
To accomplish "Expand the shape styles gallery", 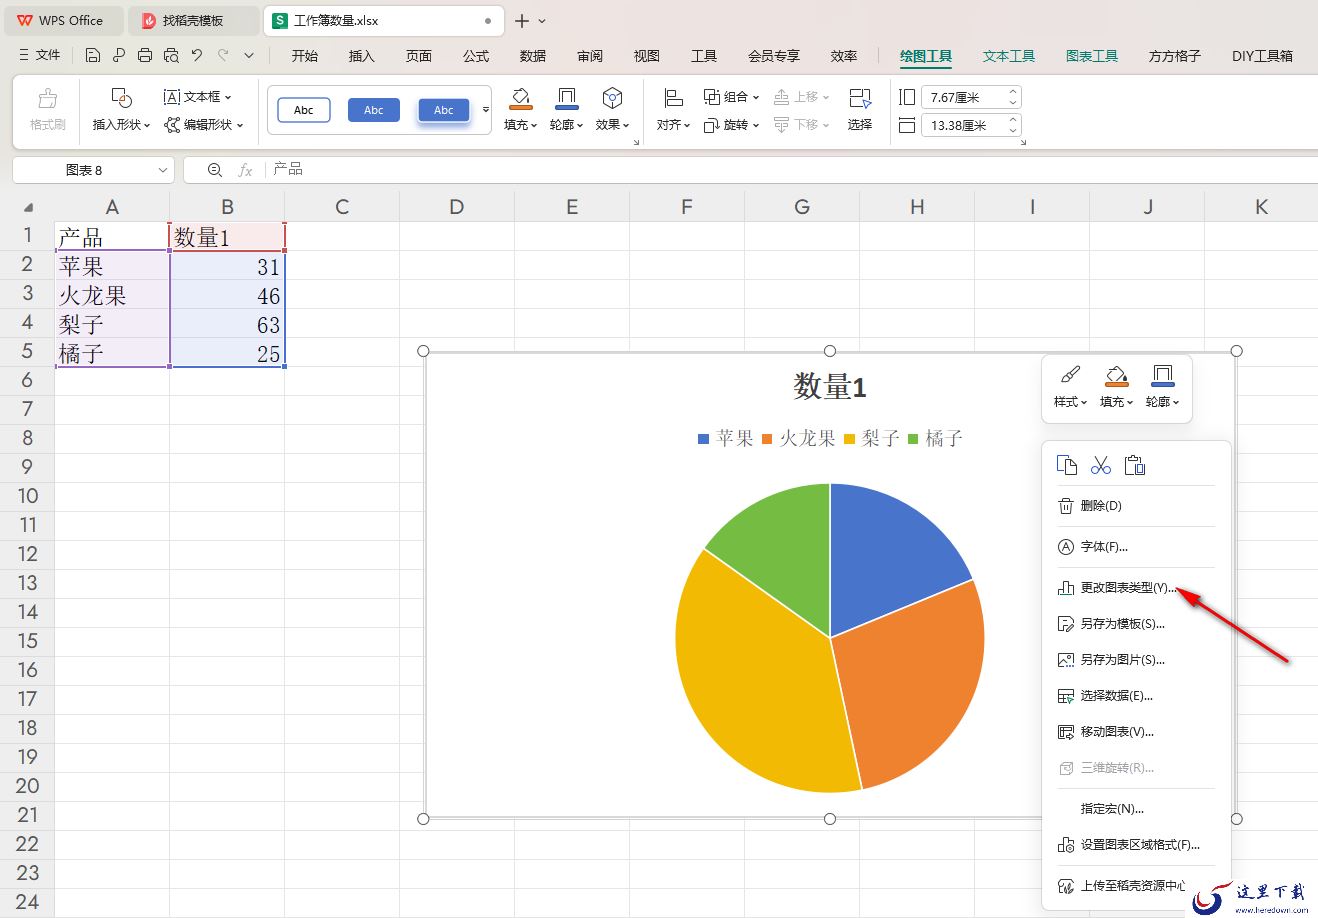I will [x=486, y=110].
